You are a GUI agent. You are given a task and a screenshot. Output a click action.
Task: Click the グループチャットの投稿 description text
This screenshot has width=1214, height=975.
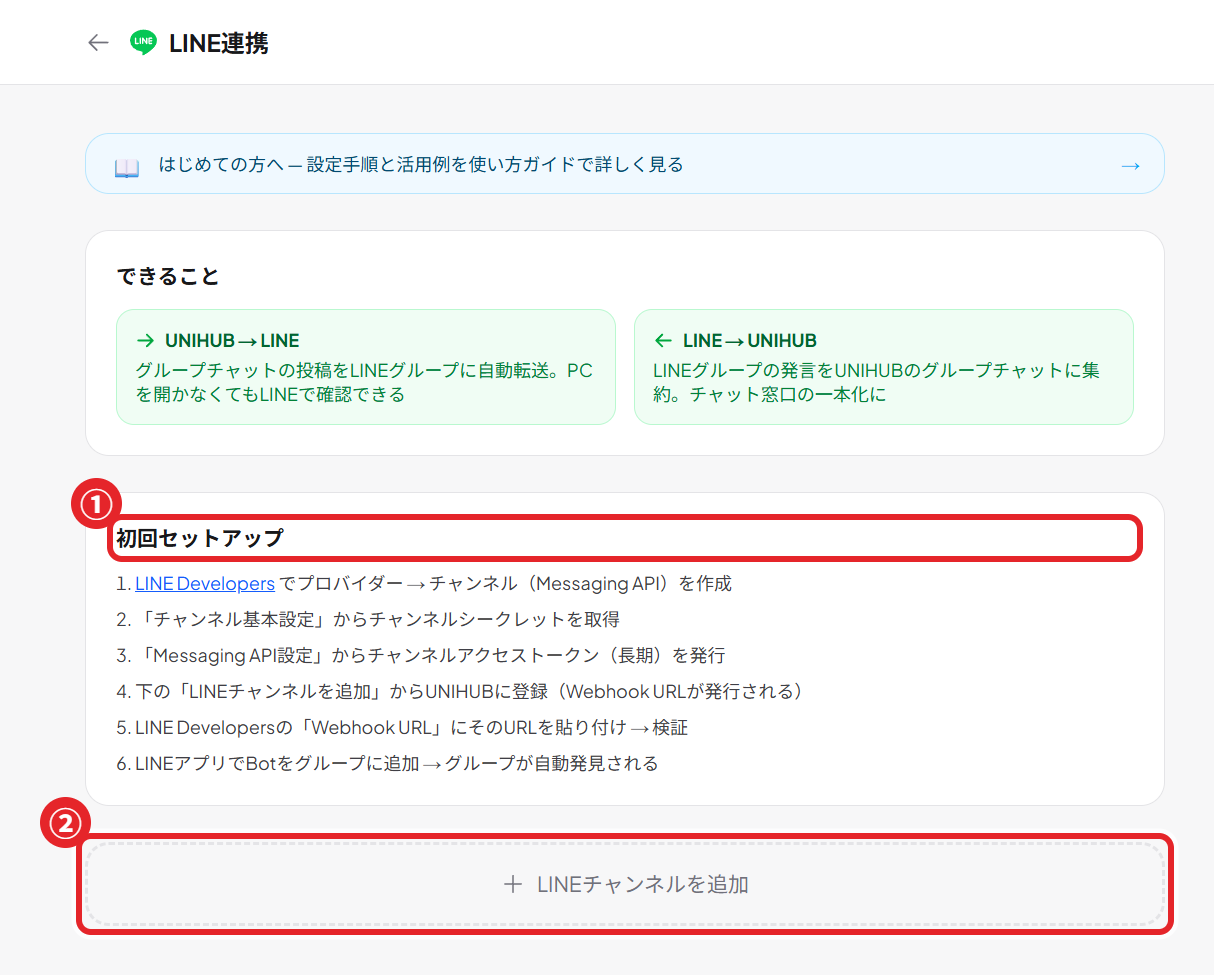pyautogui.click(x=364, y=382)
